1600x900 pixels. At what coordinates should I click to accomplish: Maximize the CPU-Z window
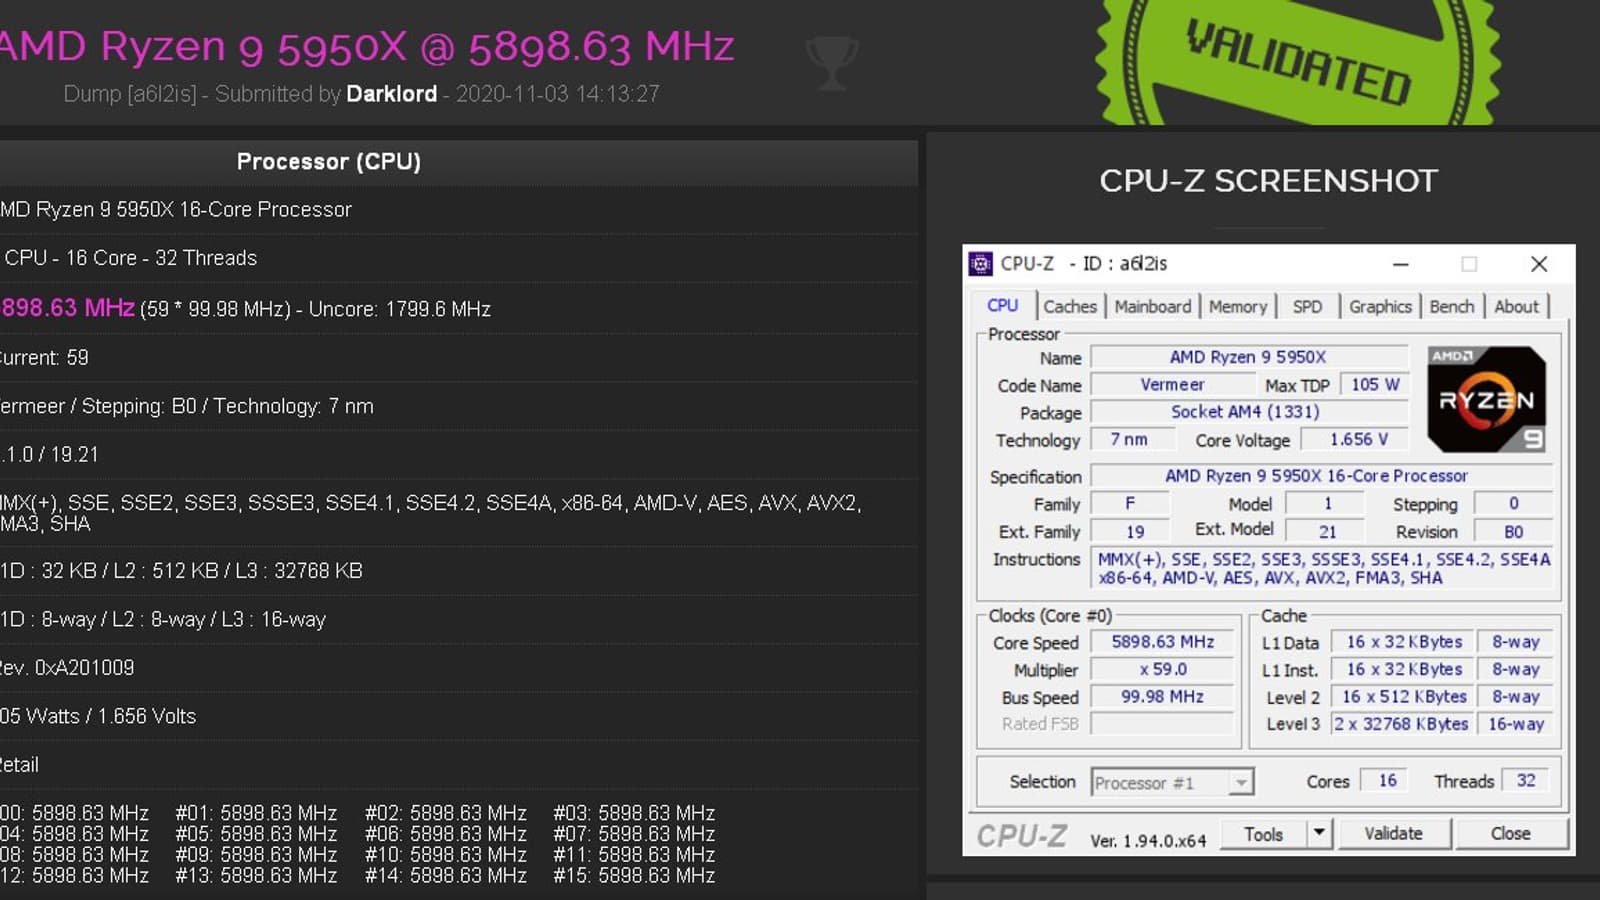(1469, 264)
